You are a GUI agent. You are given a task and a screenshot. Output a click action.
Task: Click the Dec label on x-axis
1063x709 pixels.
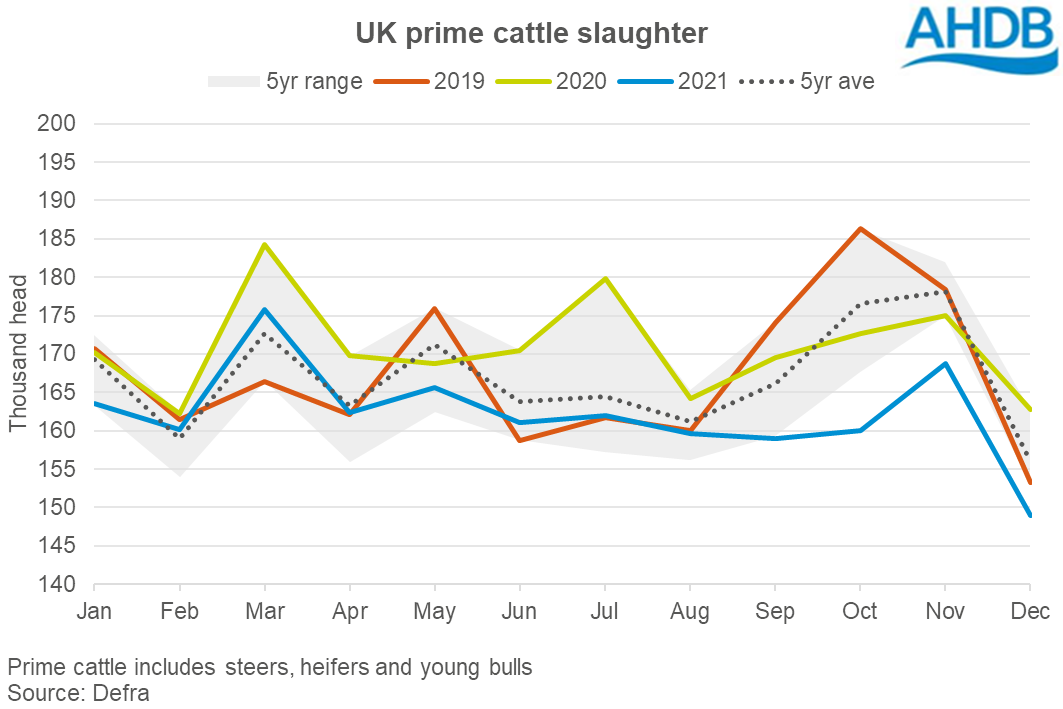point(1029,611)
